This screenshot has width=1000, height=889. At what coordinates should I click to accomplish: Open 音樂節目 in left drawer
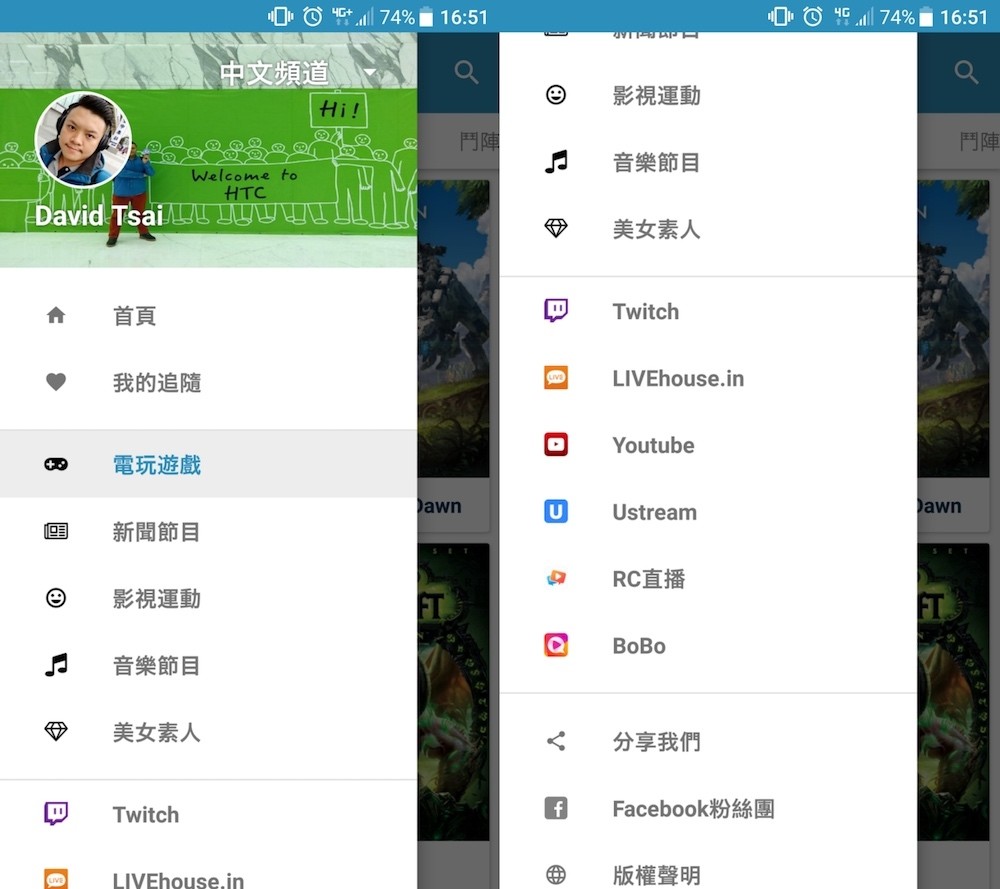point(157,666)
